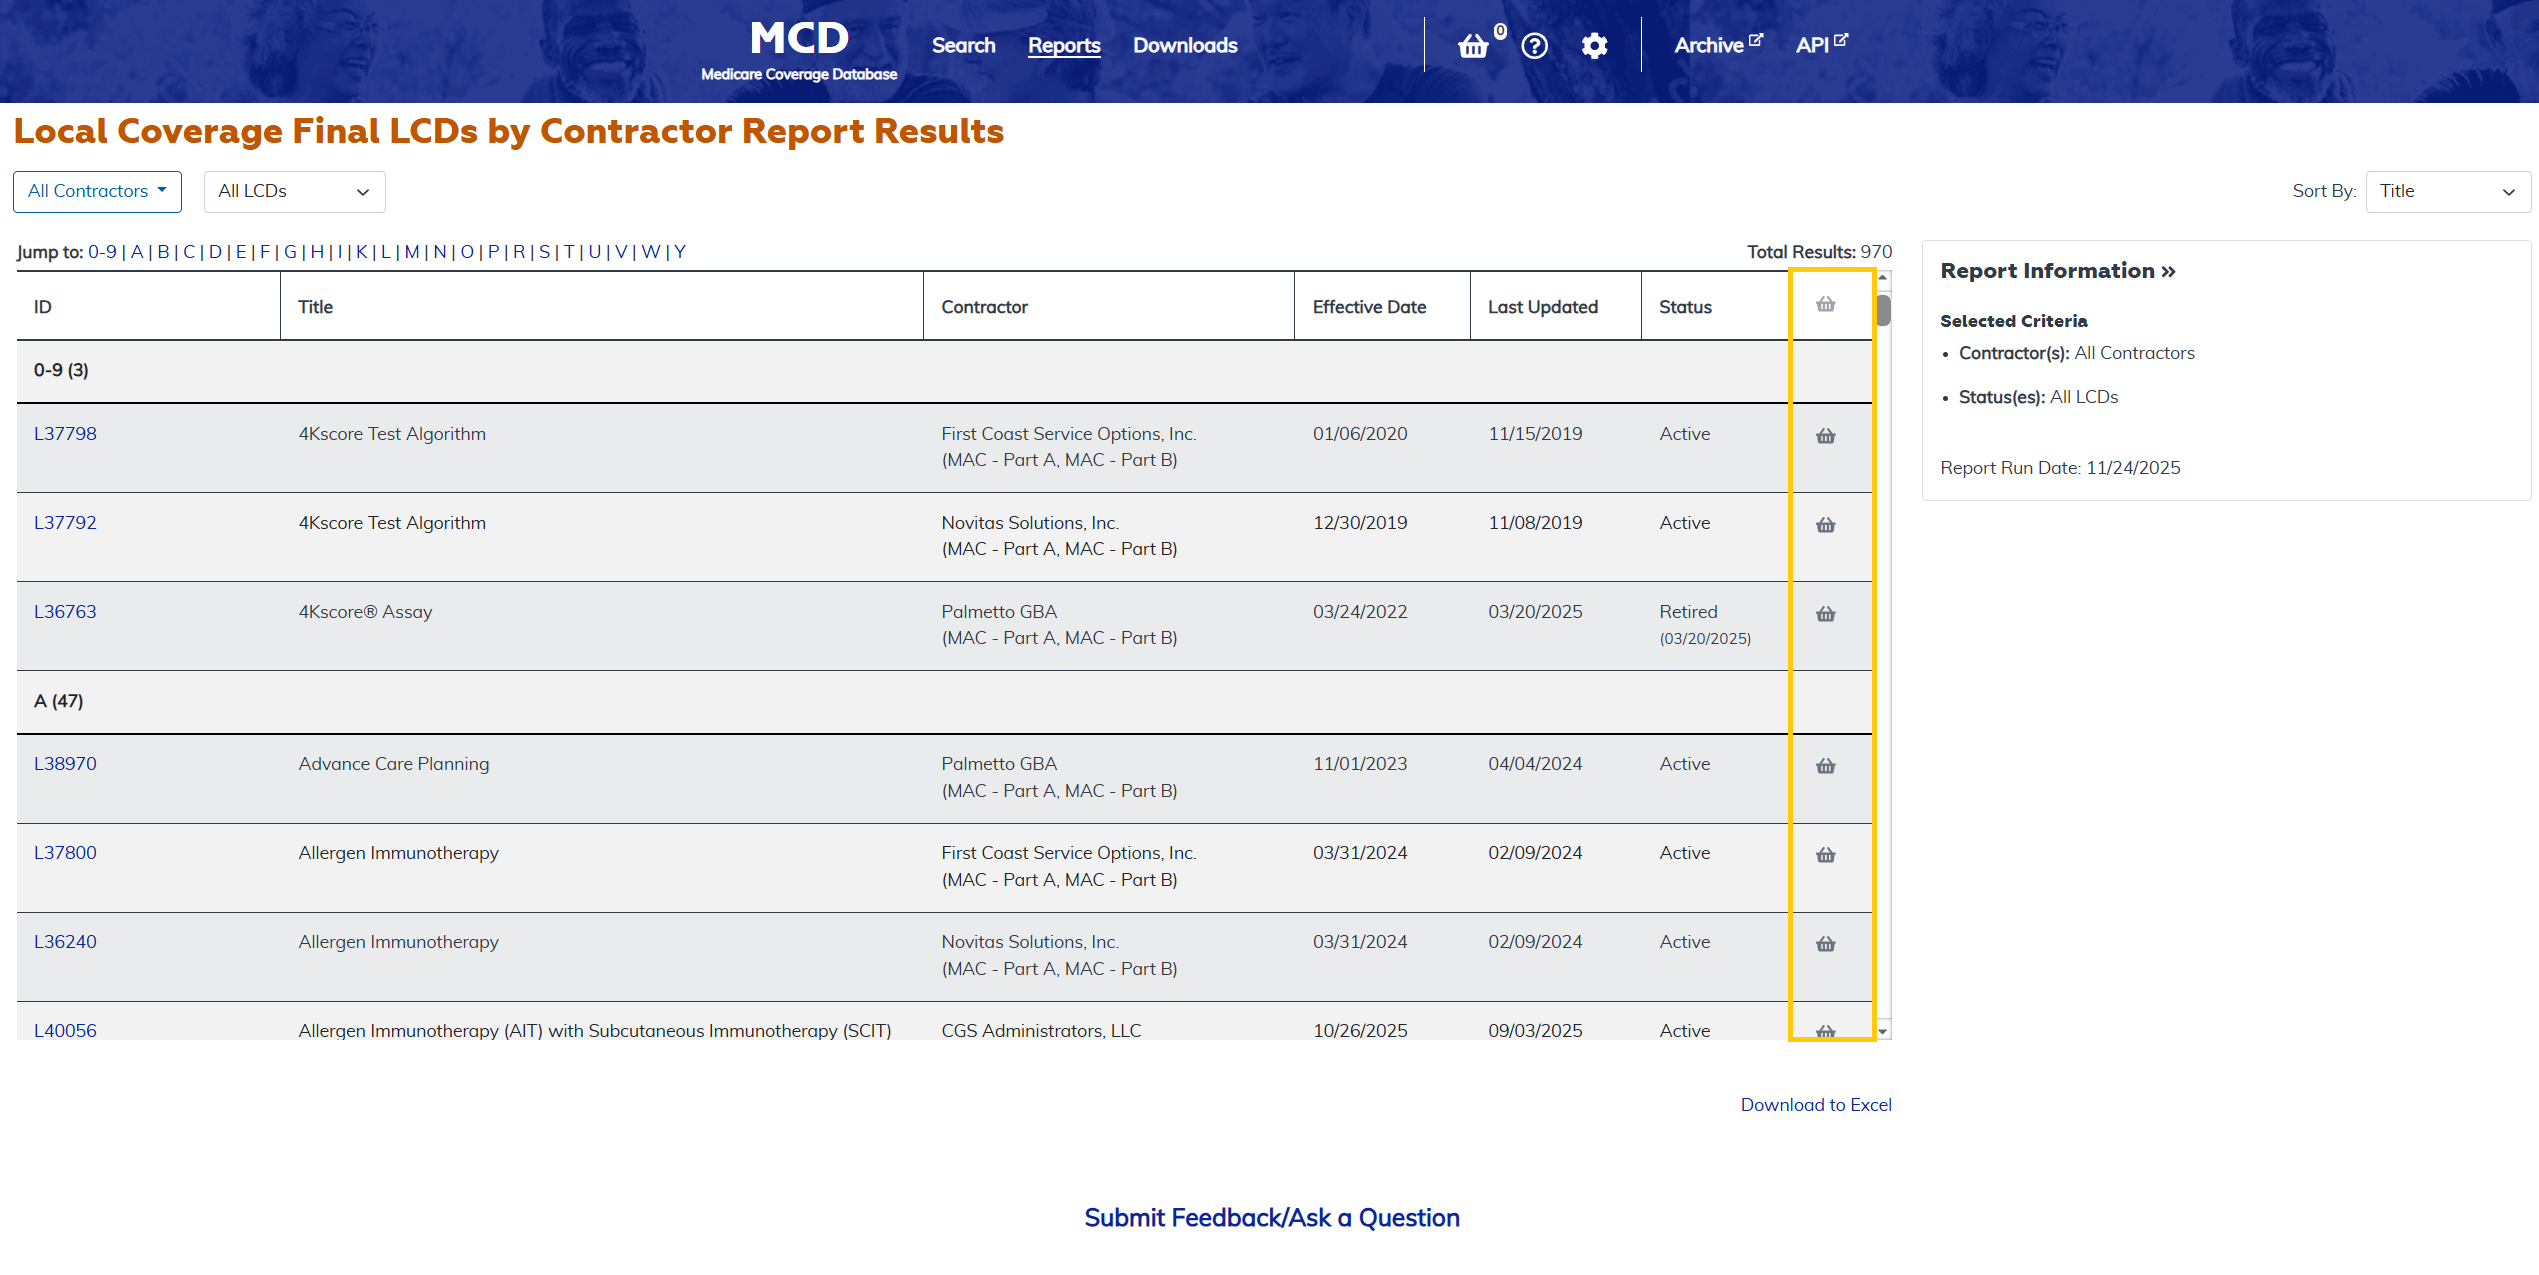Click the basket icon in table header

pyautogui.click(x=1825, y=305)
